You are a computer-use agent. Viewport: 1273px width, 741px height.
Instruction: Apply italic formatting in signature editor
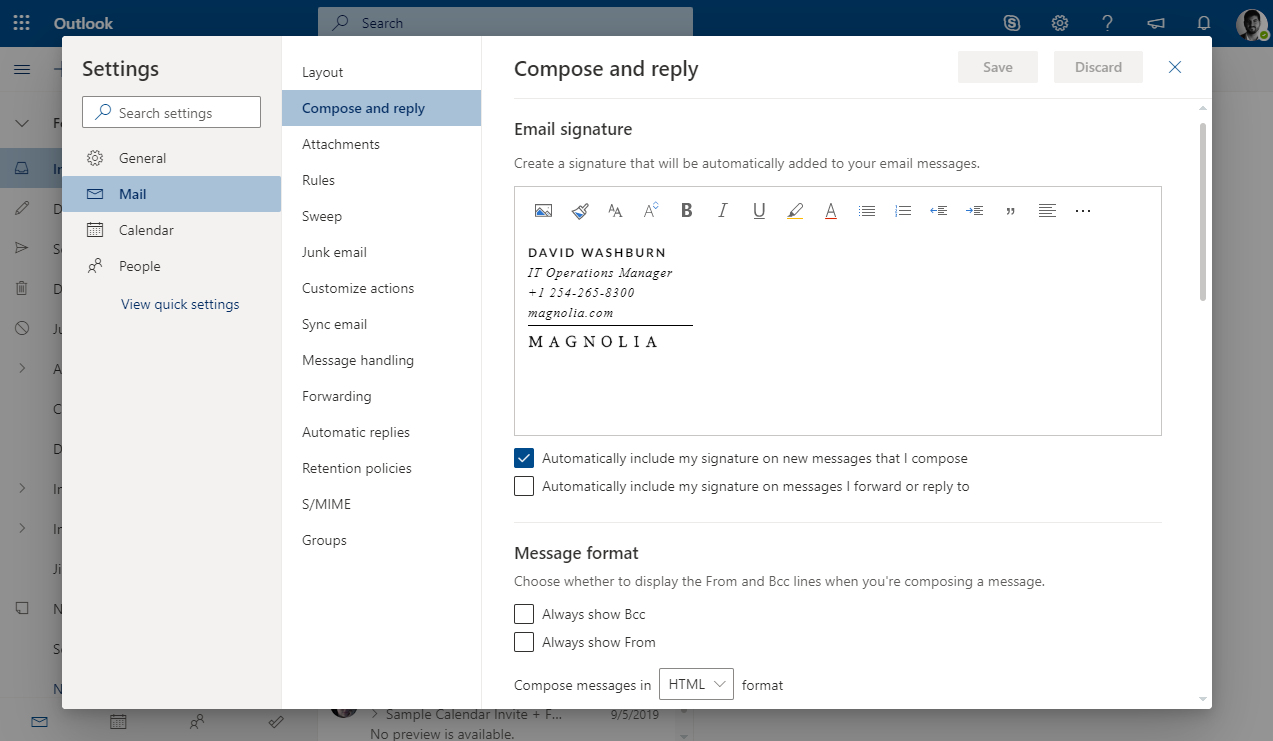pos(722,211)
